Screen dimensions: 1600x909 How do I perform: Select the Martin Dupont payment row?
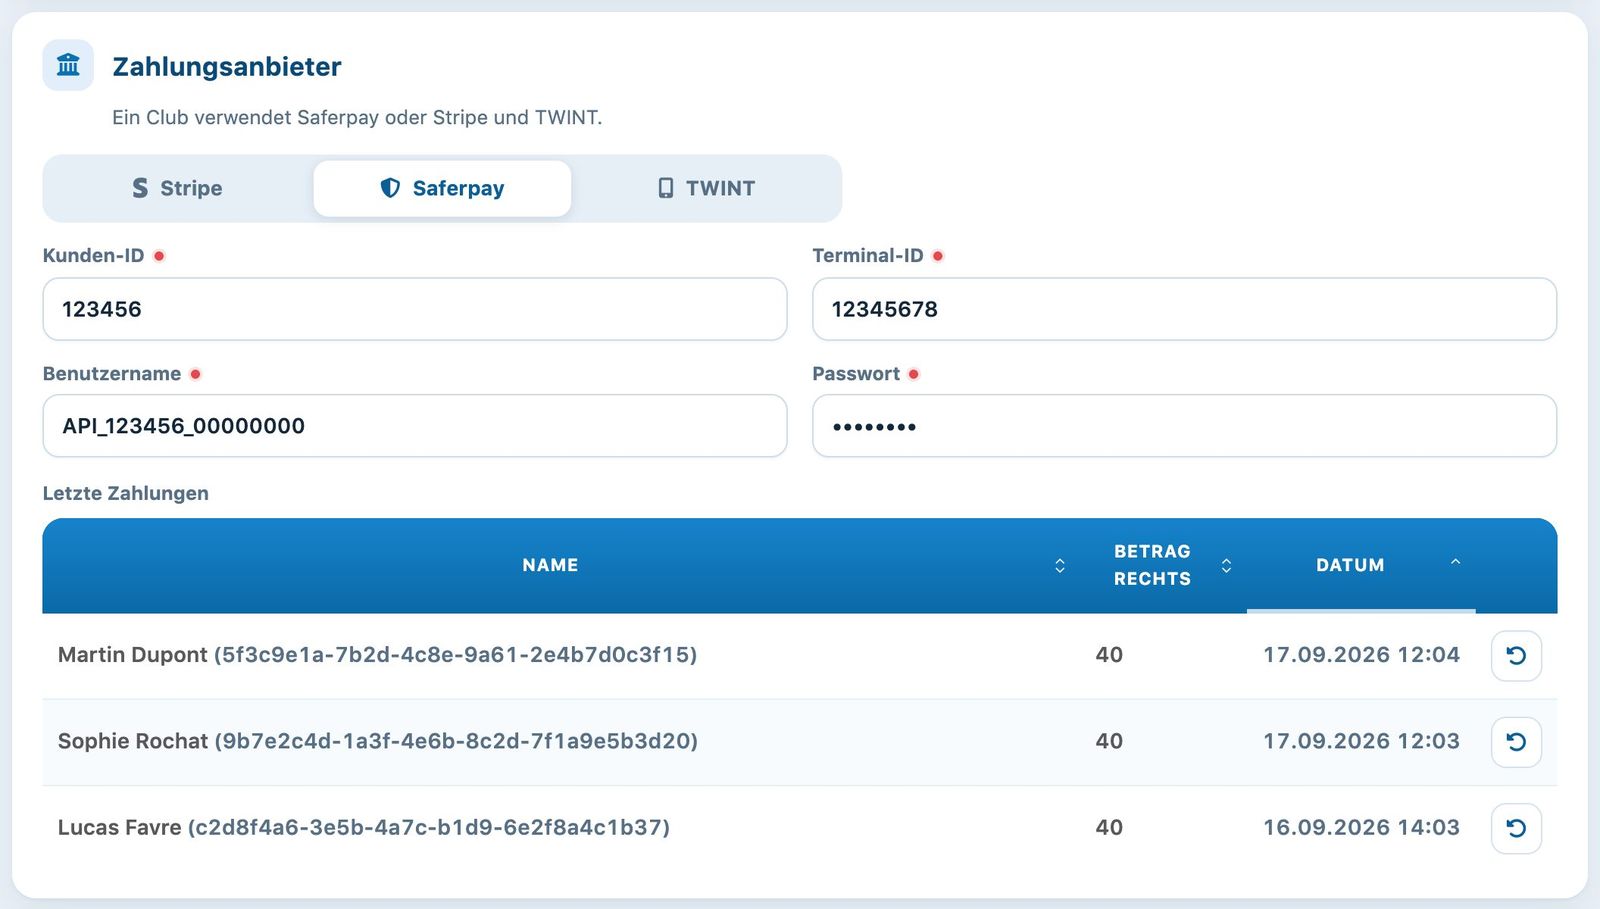(x=800, y=656)
